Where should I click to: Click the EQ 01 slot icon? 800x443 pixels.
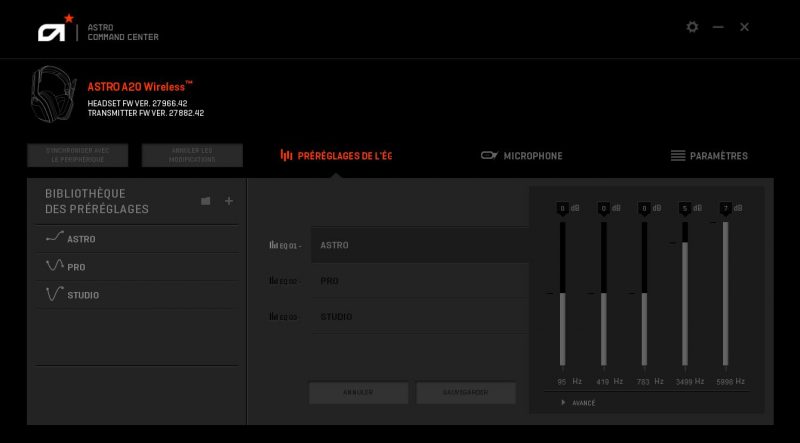(273, 245)
